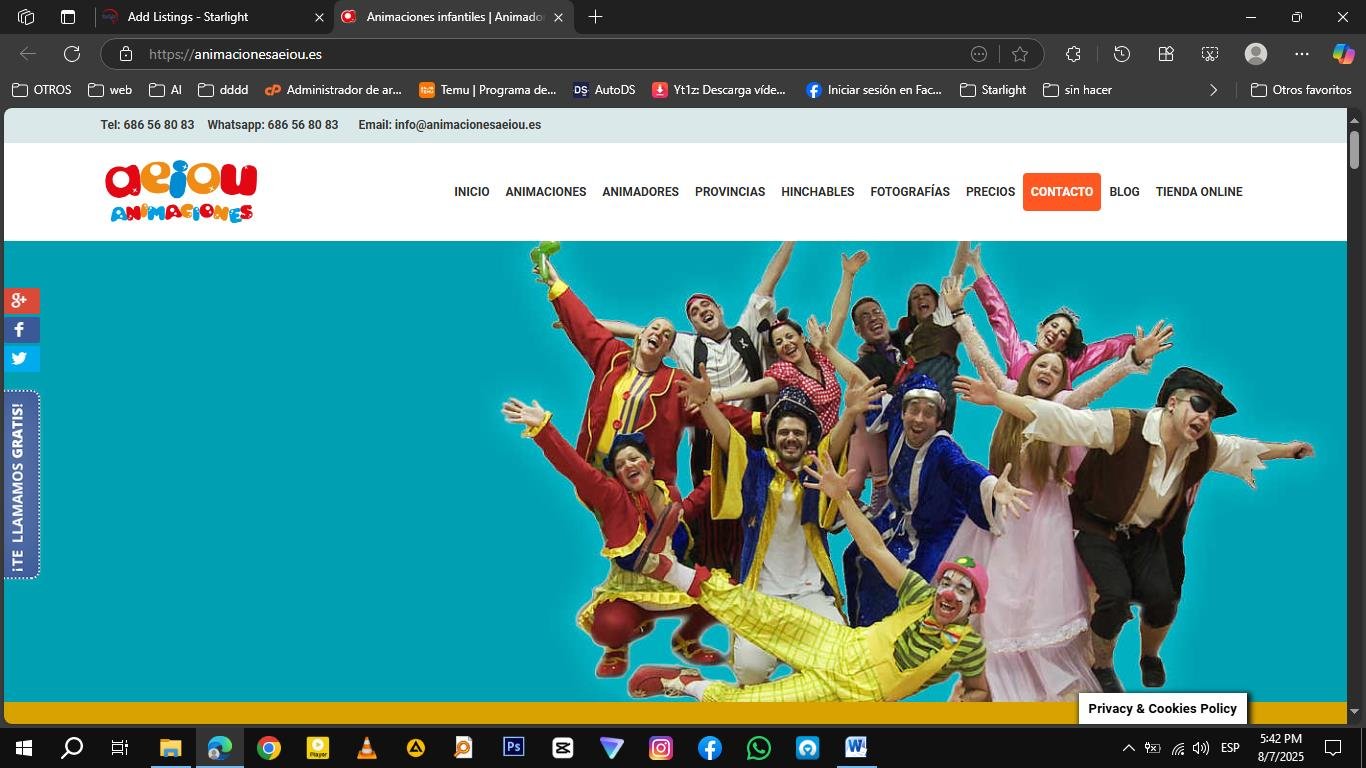Open the sin hacer bookmarks folder
The width and height of the screenshot is (1366, 768).
tap(1077, 90)
